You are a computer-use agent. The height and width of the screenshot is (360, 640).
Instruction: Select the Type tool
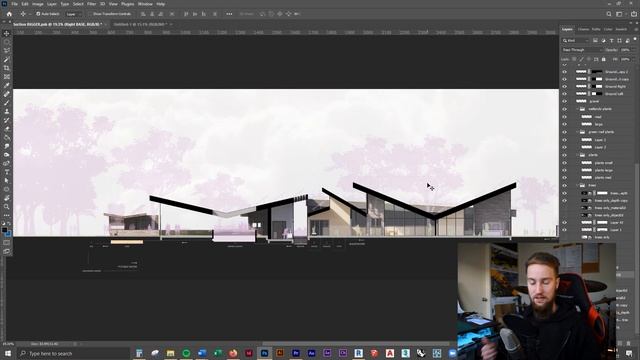click(x=7, y=172)
